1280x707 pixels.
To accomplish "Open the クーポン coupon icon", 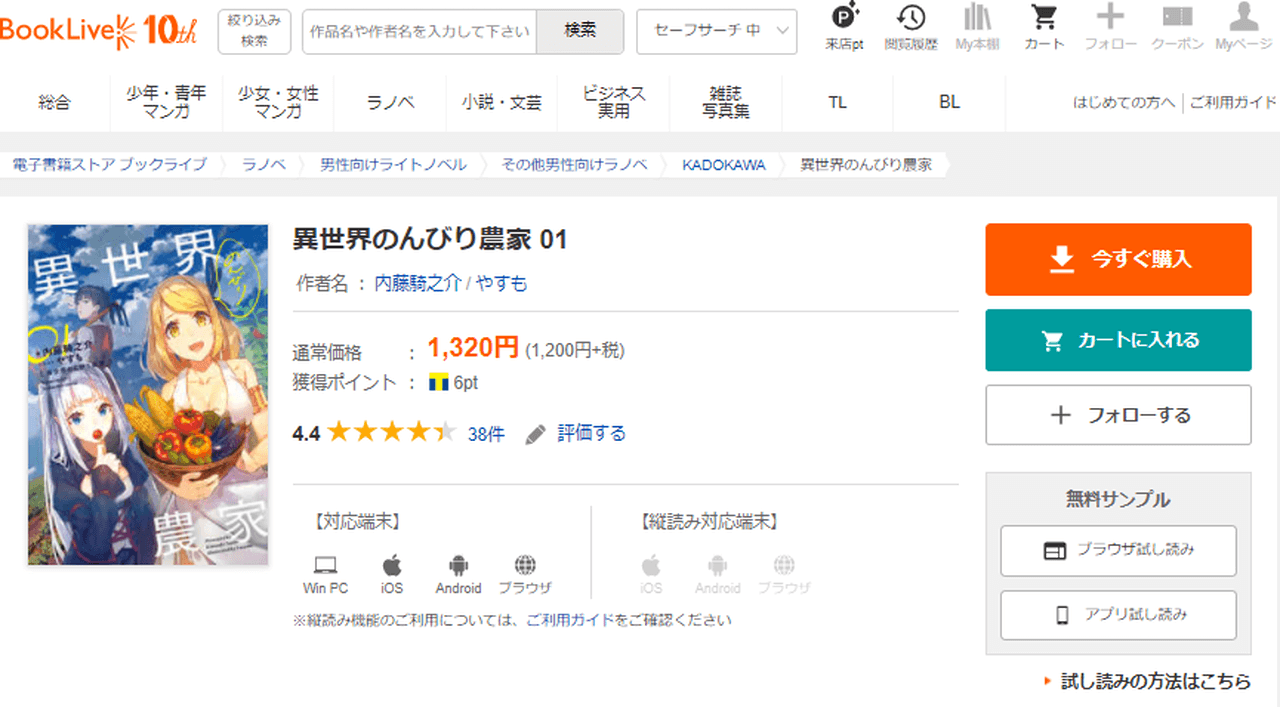I will (x=1177, y=27).
